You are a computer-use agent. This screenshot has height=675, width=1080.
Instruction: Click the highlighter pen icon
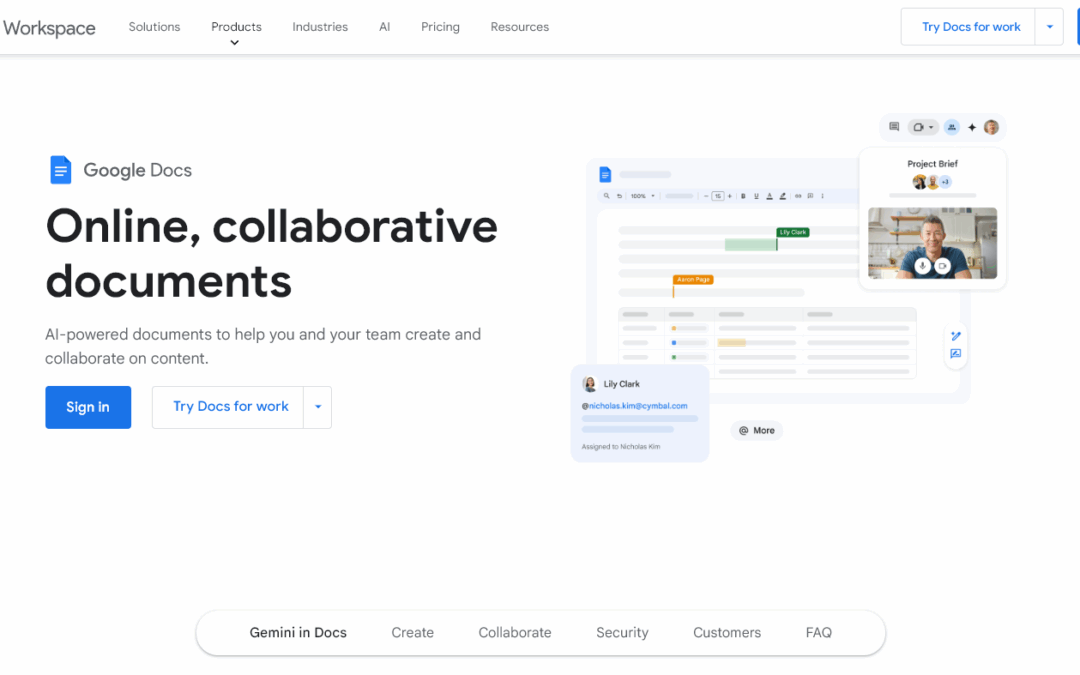coord(782,196)
